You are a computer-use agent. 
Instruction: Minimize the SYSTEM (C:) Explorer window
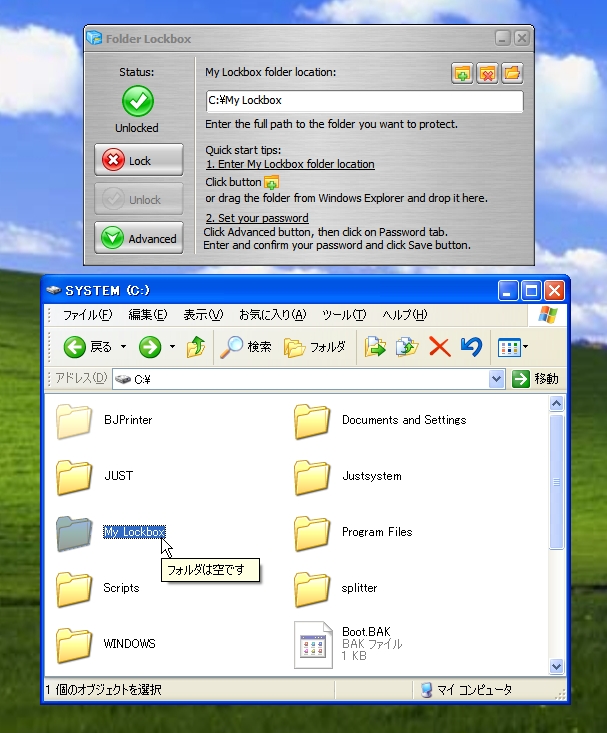508,291
